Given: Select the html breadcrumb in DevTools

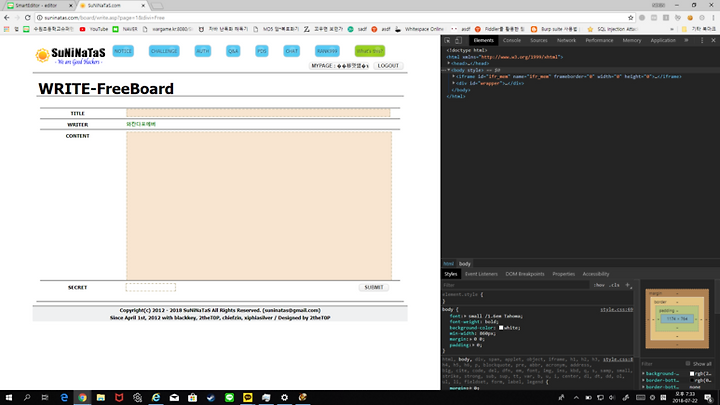Looking at the screenshot, I should (449, 264).
